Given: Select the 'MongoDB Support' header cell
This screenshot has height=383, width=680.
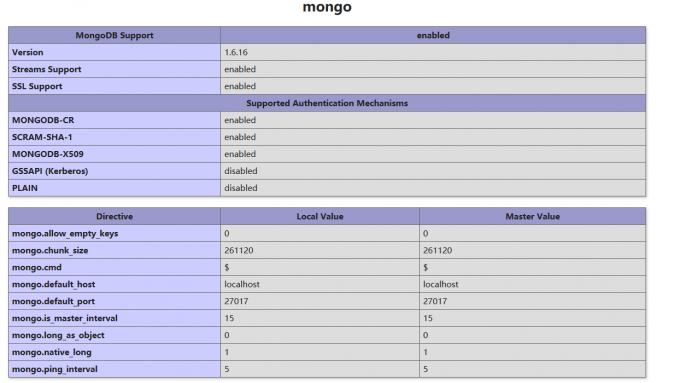Looking at the screenshot, I should 114,35.
